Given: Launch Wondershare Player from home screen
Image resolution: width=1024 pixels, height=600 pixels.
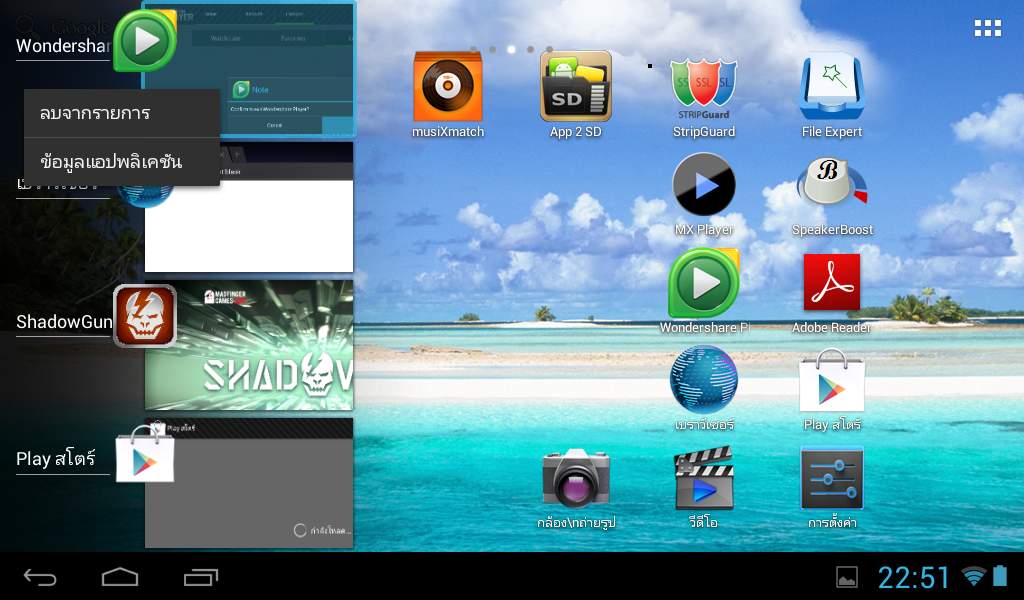Looking at the screenshot, I should (704, 283).
